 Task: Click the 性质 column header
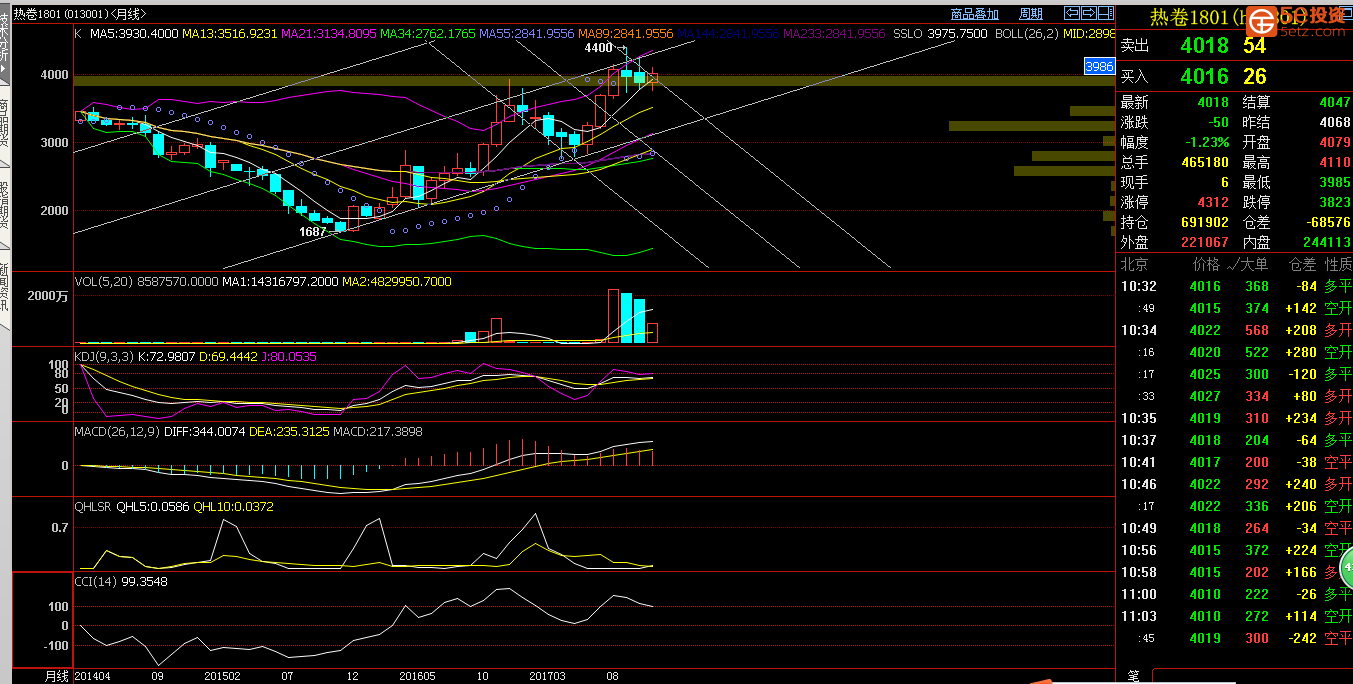coord(1338,265)
